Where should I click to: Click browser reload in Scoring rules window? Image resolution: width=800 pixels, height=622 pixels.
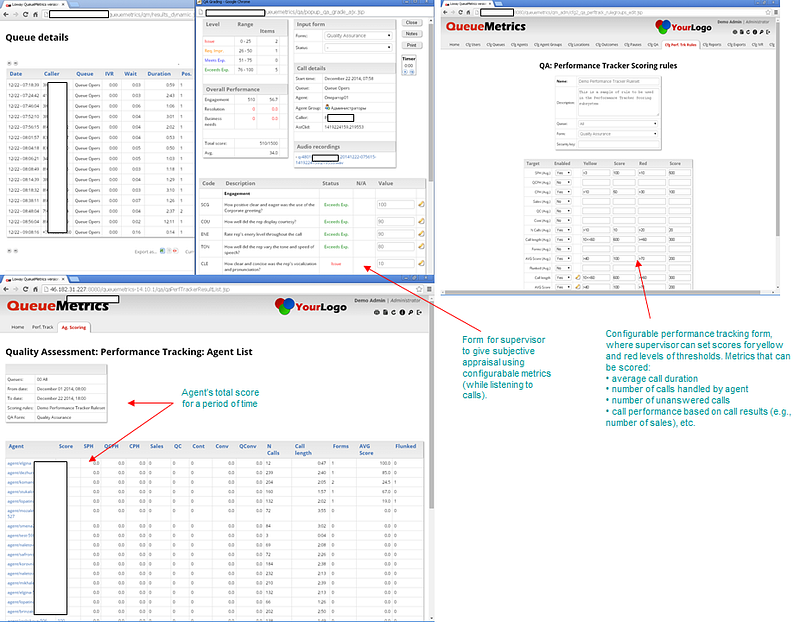(x=461, y=12)
